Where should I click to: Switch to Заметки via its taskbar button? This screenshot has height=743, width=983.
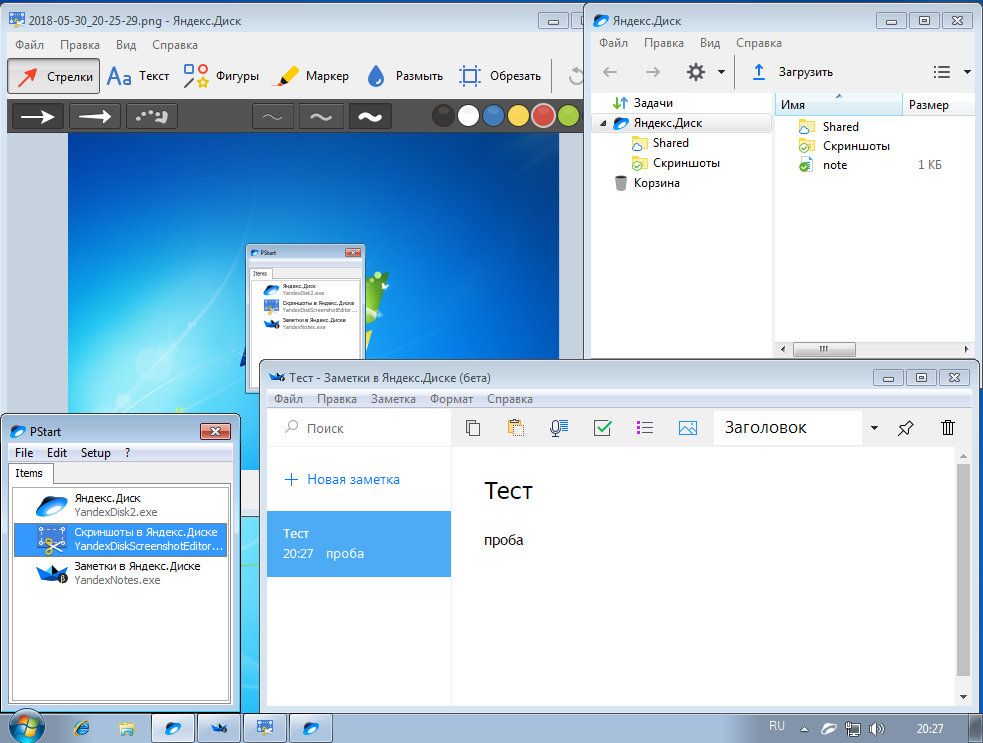coord(219,728)
